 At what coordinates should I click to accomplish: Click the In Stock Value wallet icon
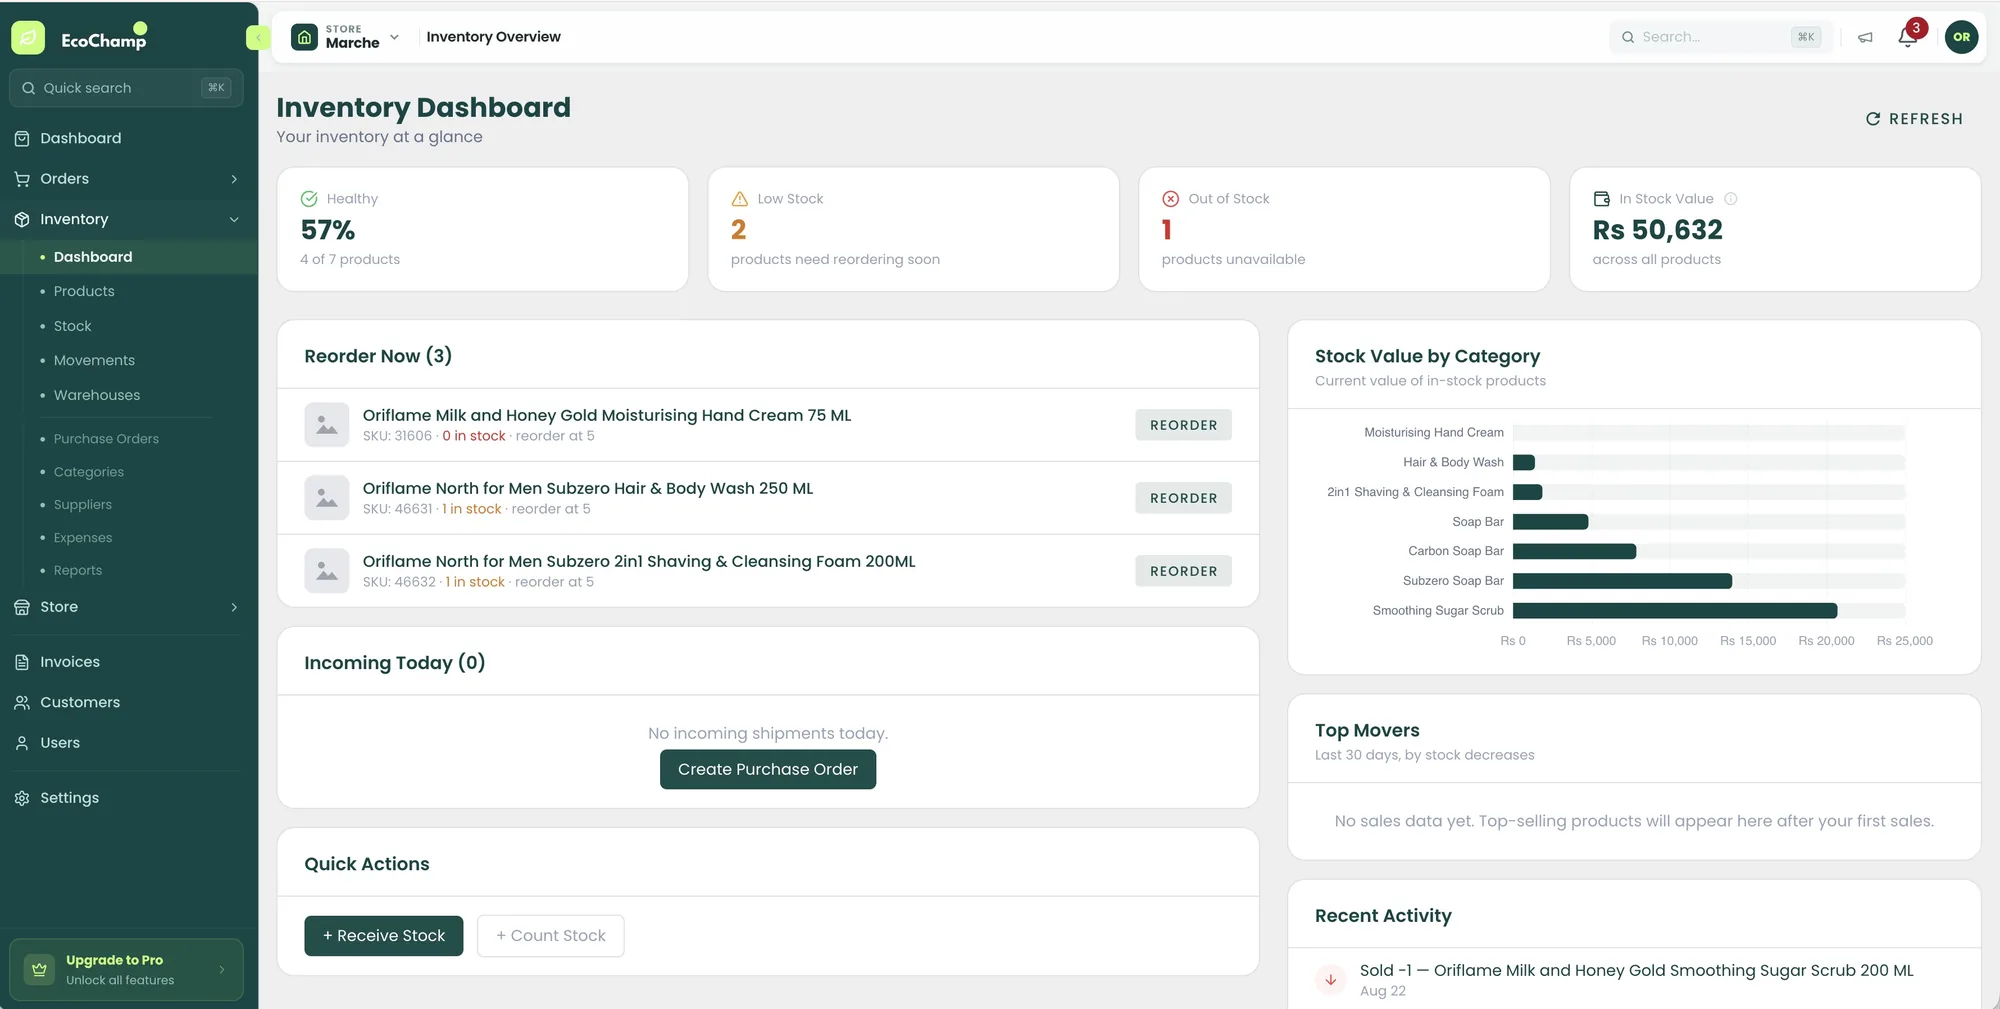click(x=1602, y=199)
